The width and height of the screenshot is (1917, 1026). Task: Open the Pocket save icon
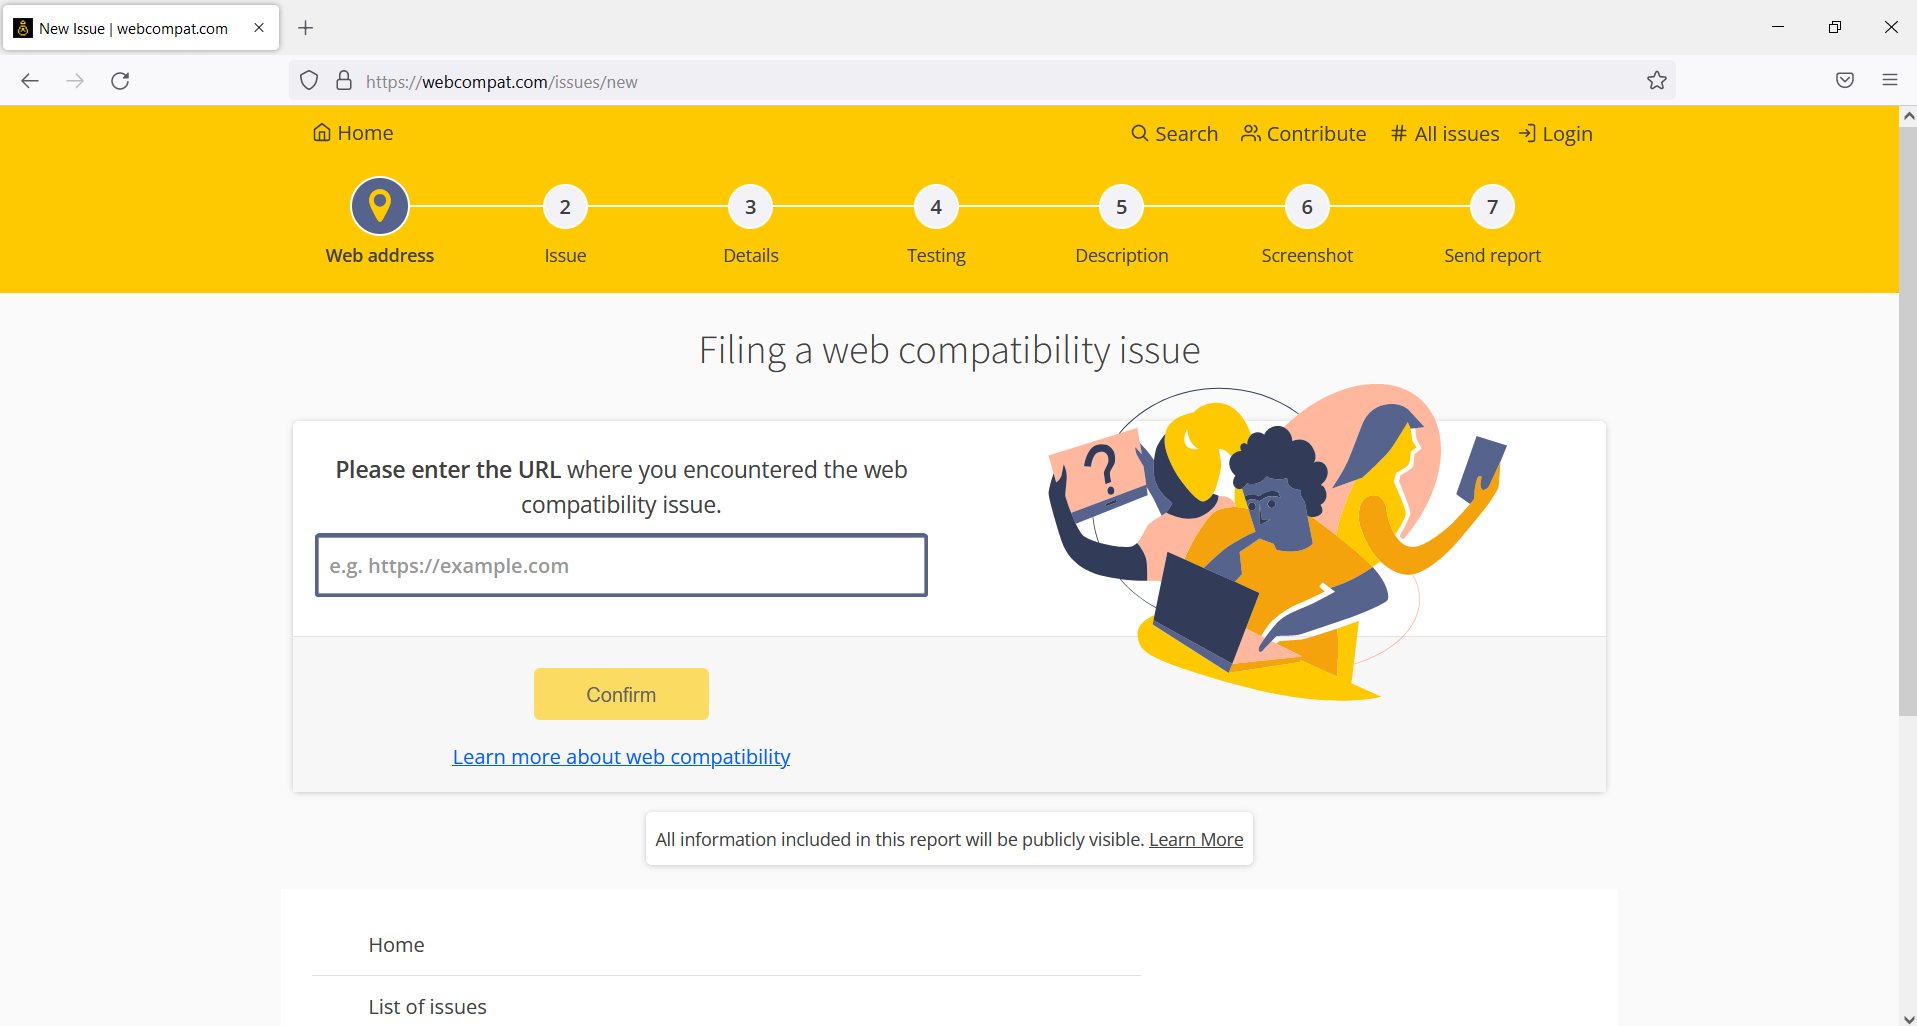point(1845,81)
